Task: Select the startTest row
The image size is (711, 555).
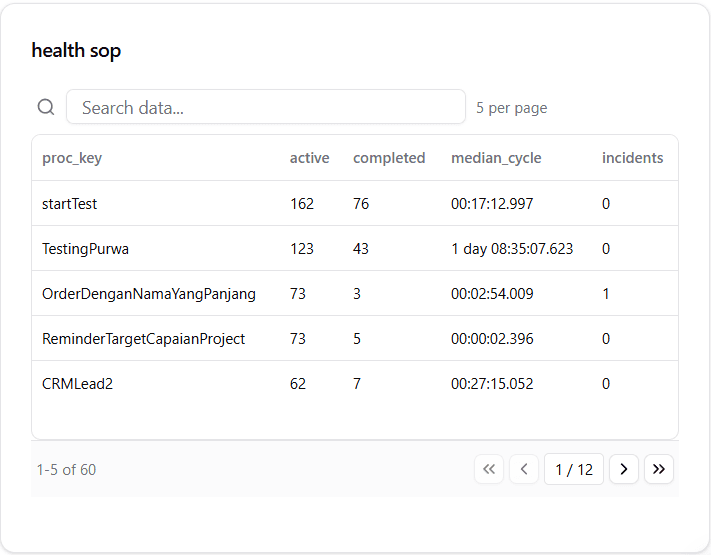Action: click(x=70, y=204)
